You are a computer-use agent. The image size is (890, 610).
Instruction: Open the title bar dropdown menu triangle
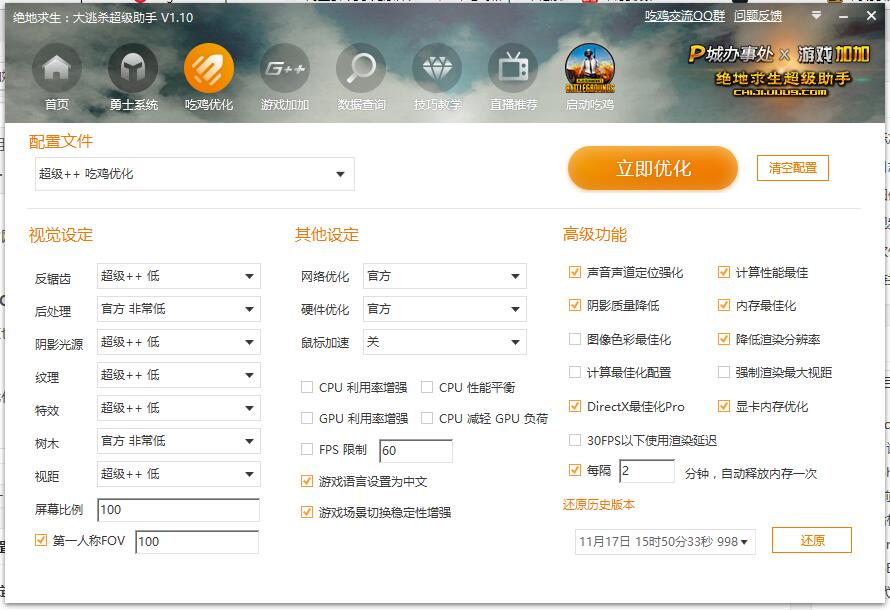[x=816, y=15]
